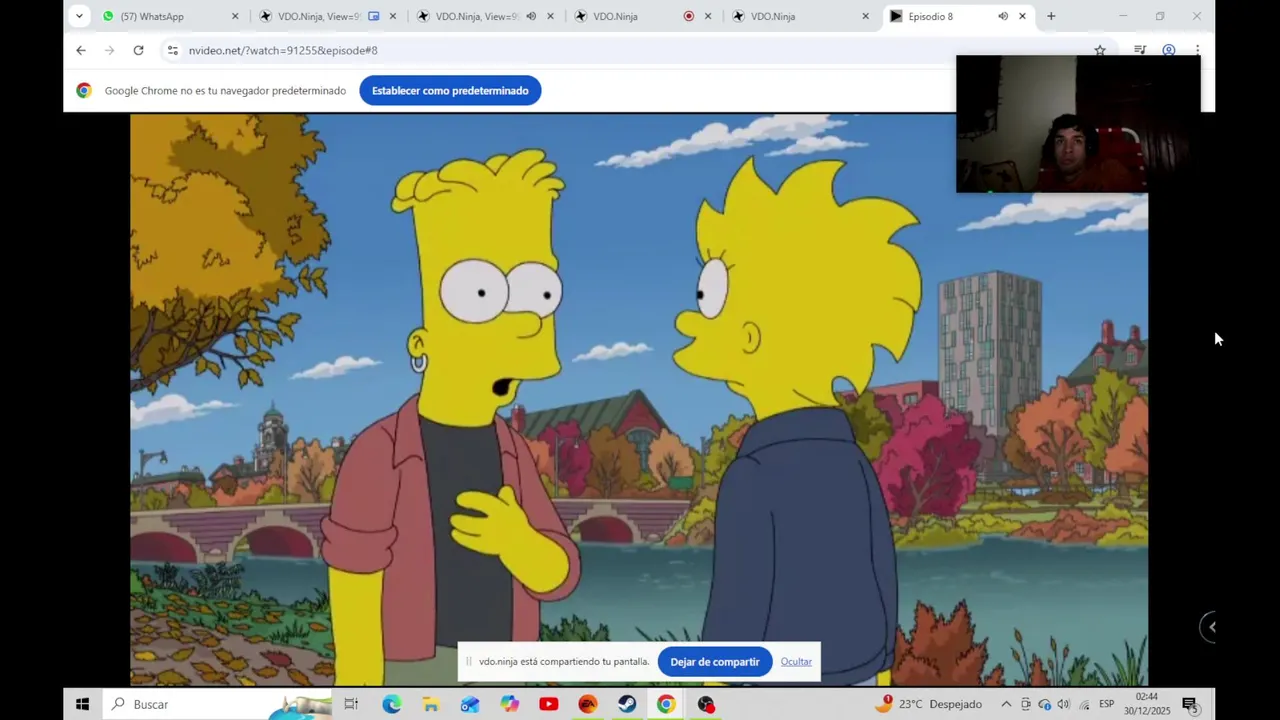This screenshot has height=720, width=1280.
Task: Click the Simpsons video player
Action: (639, 399)
